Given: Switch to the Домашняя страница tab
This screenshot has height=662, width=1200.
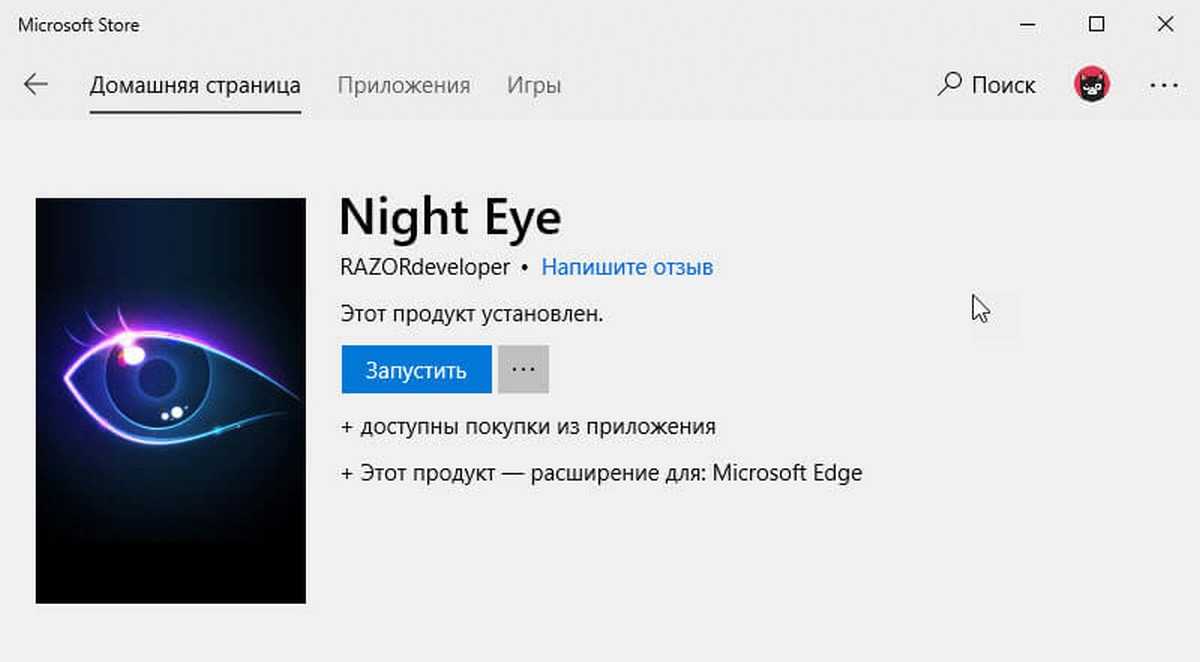Looking at the screenshot, I should (195, 85).
